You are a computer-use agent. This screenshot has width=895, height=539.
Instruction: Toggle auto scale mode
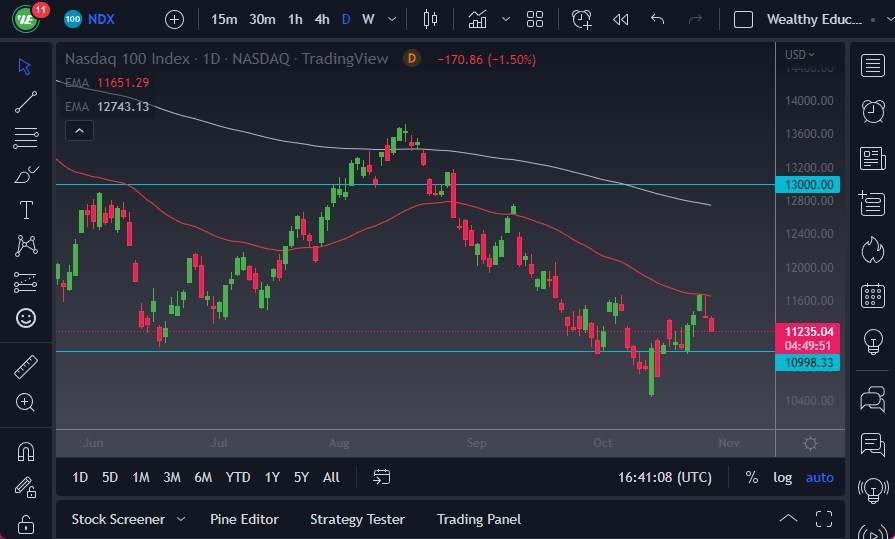coord(819,477)
